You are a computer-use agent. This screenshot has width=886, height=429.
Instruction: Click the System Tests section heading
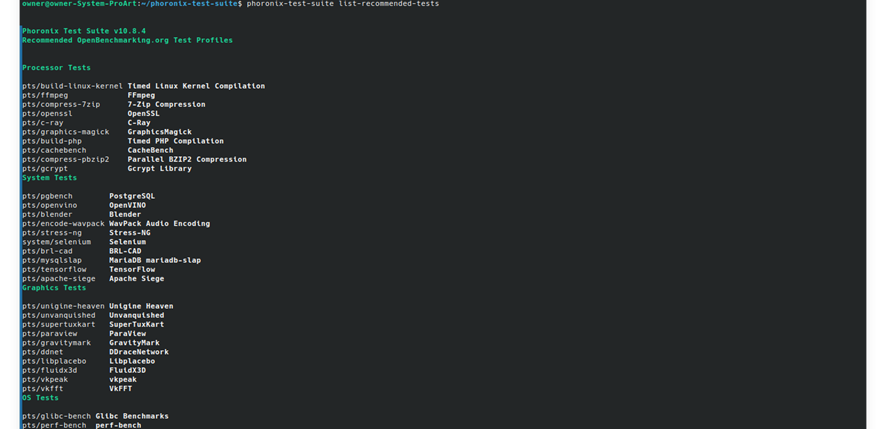(x=50, y=177)
